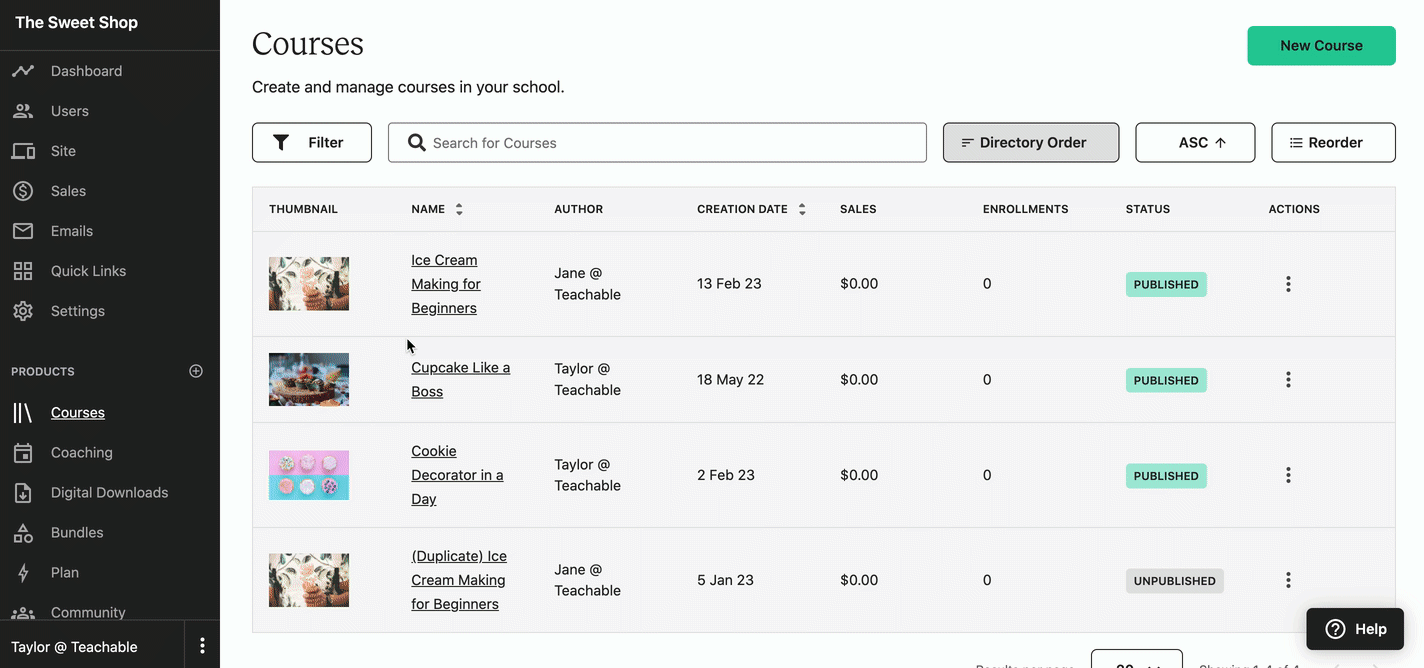Open Emails envelope icon

(x=23, y=231)
